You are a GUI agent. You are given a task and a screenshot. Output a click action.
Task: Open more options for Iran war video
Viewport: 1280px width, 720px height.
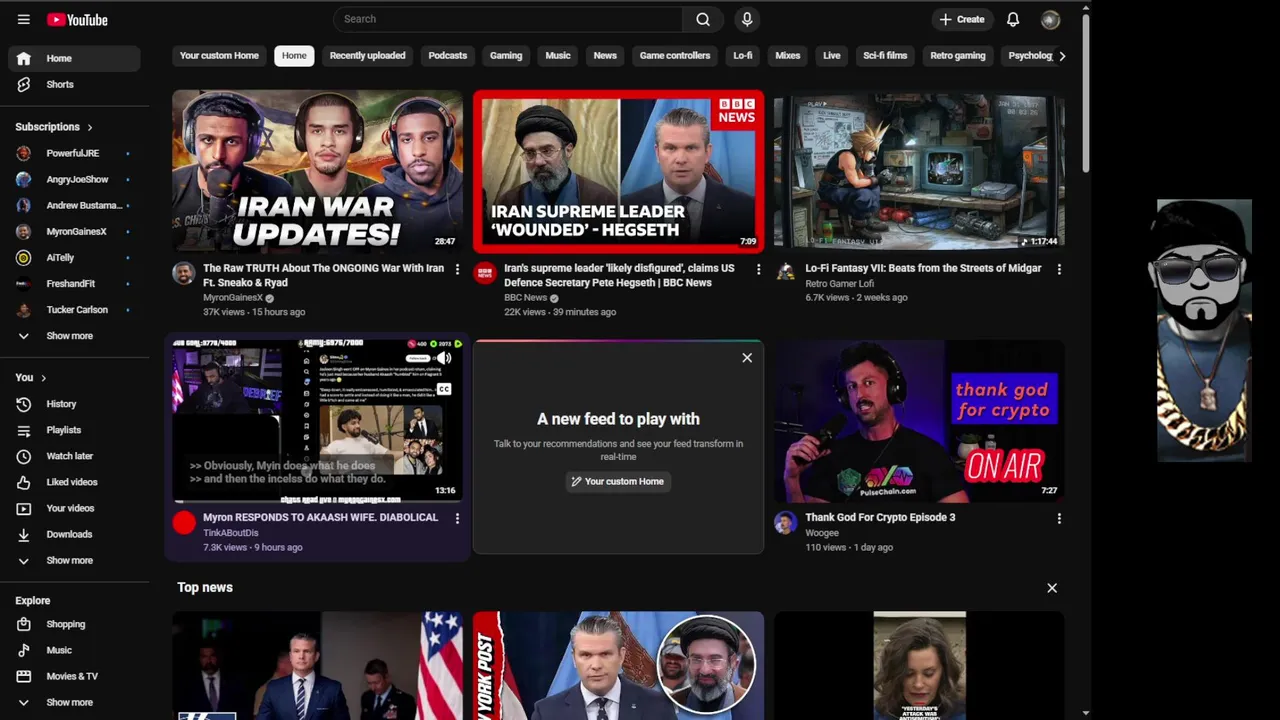coord(457,269)
